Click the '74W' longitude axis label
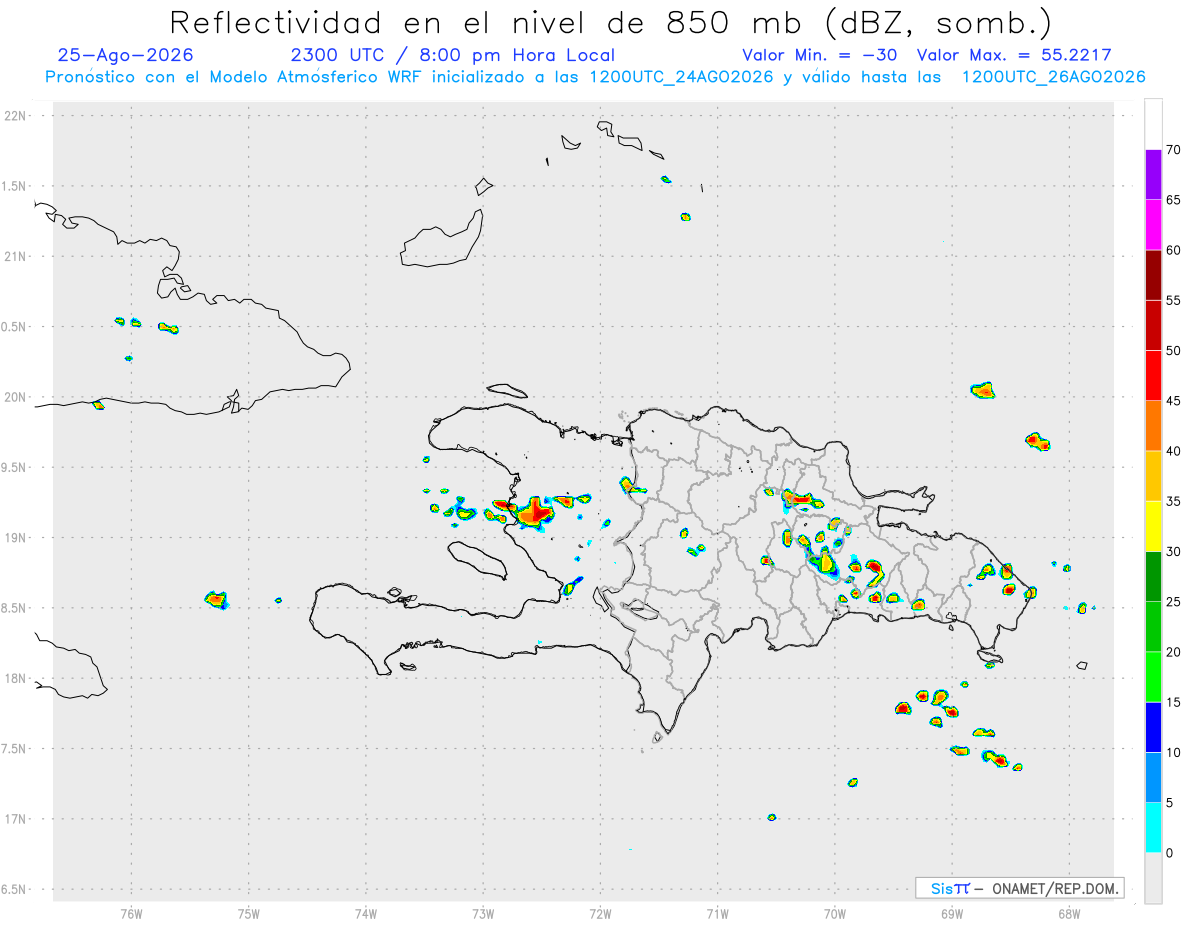Viewport: 1200px width, 927px height. pyautogui.click(x=366, y=913)
